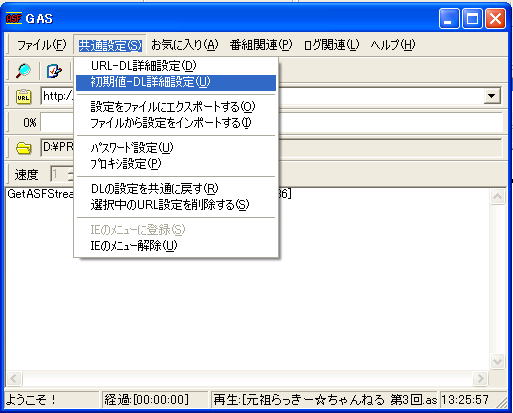Open the ヘルプ(H) menu
This screenshot has height=413, width=513.
click(393, 45)
